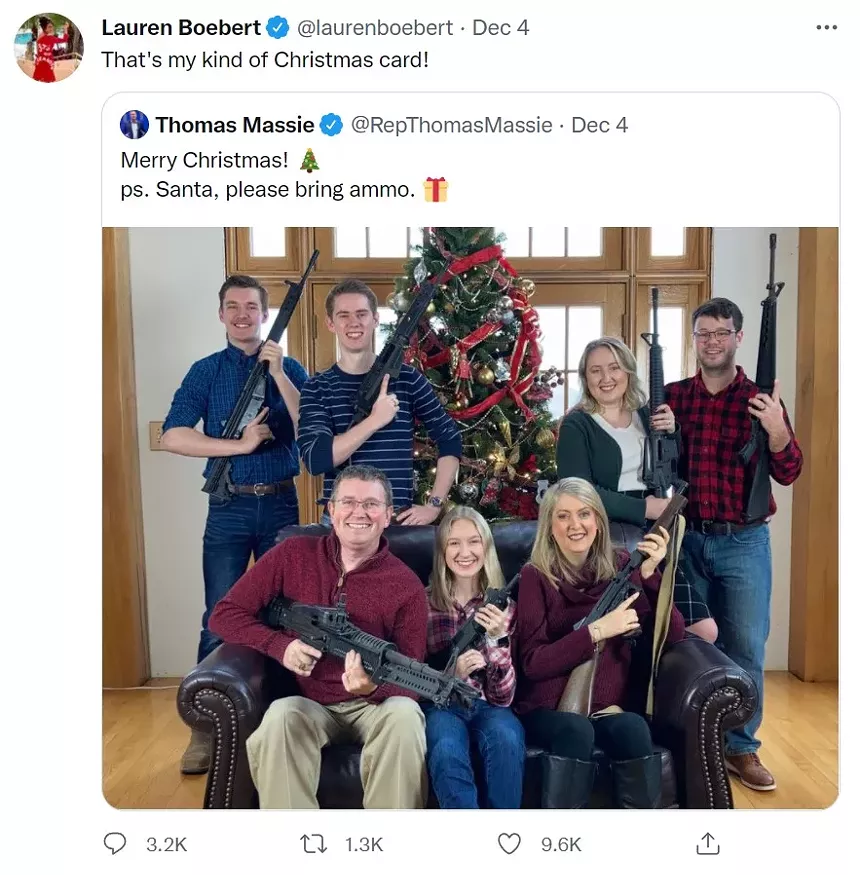The width and height of the screenshot is (860, 875).
Task: Click the 9.6K likes count
Action: (x=561, y=844)
